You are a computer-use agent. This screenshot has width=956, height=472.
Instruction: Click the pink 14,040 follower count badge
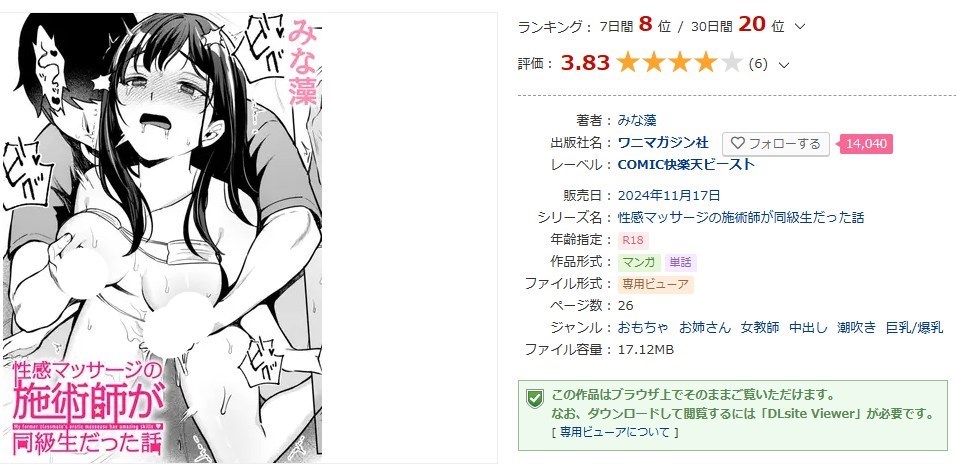click(x=866, y=144)
